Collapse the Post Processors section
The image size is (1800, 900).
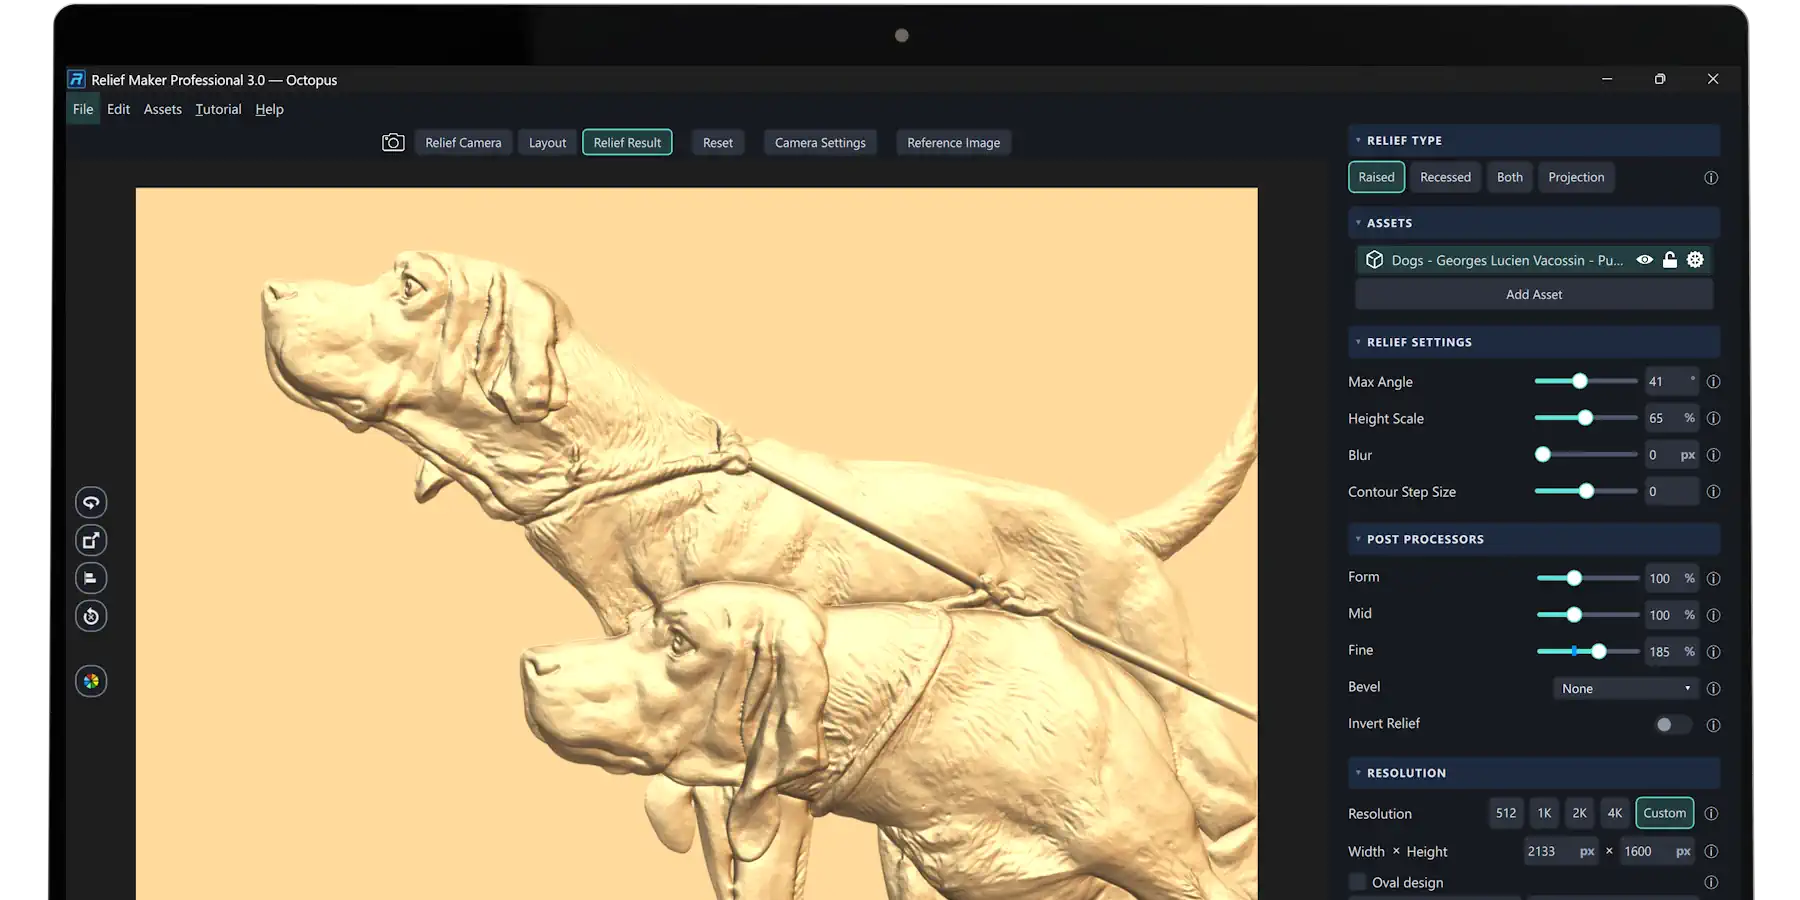1358,539
